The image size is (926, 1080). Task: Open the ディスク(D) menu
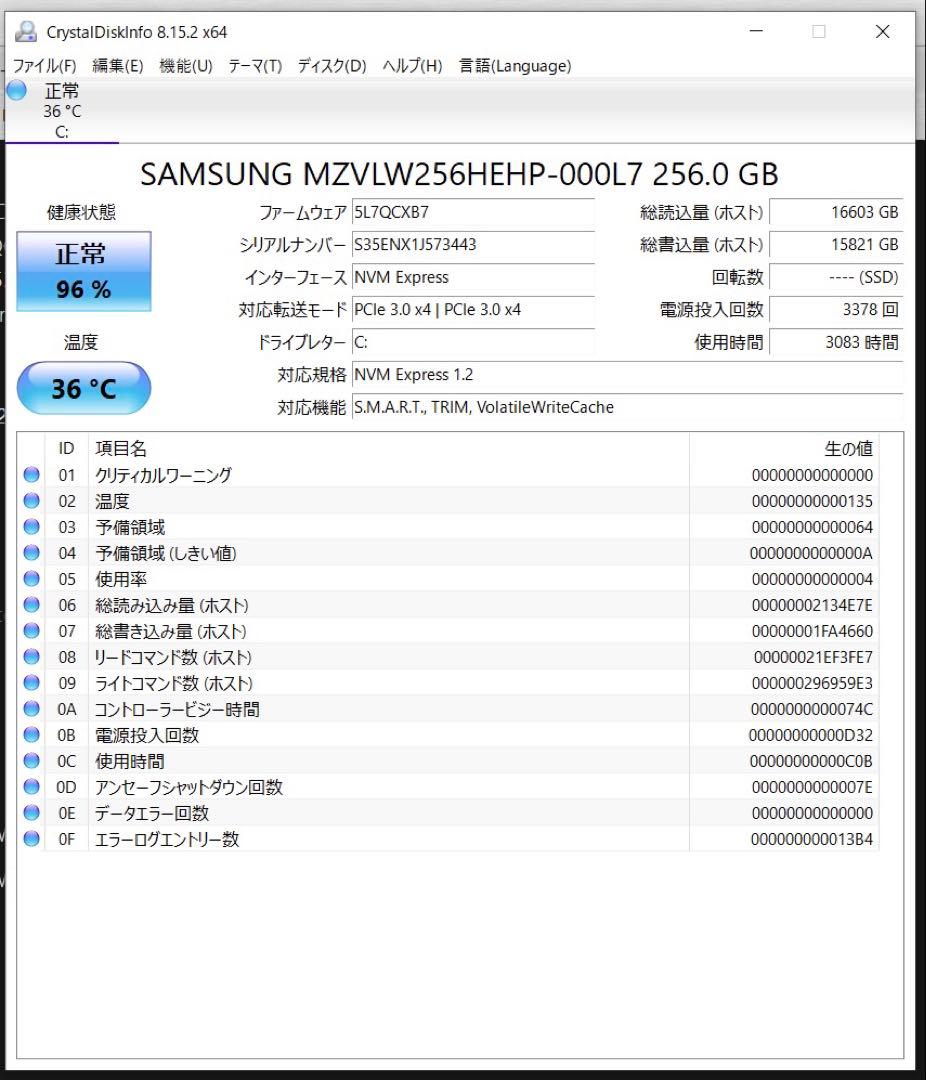[x=332, y=66]
